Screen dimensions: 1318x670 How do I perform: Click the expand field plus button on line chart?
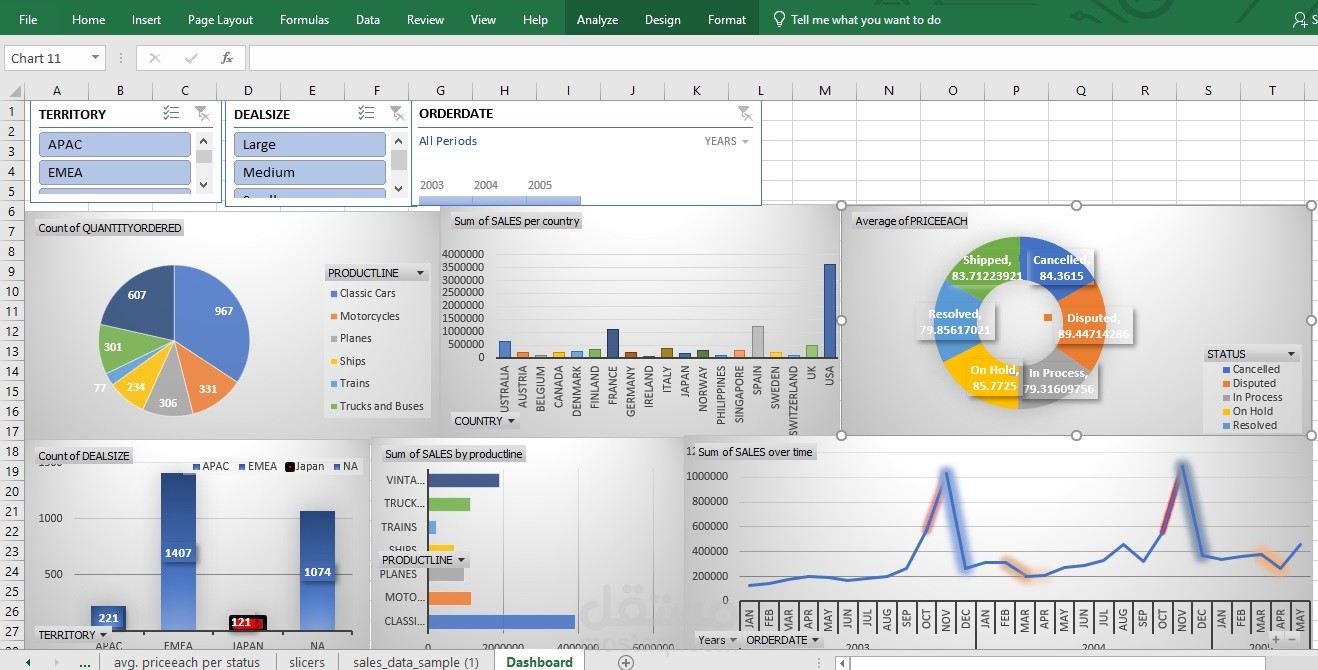(1275, 639)
